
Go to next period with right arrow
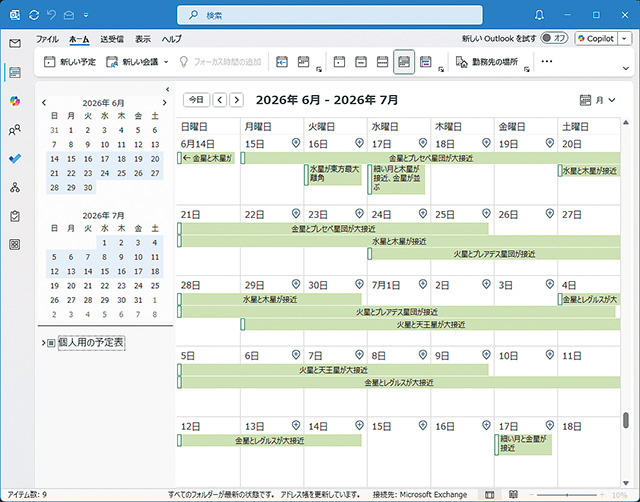click(236, 100)
